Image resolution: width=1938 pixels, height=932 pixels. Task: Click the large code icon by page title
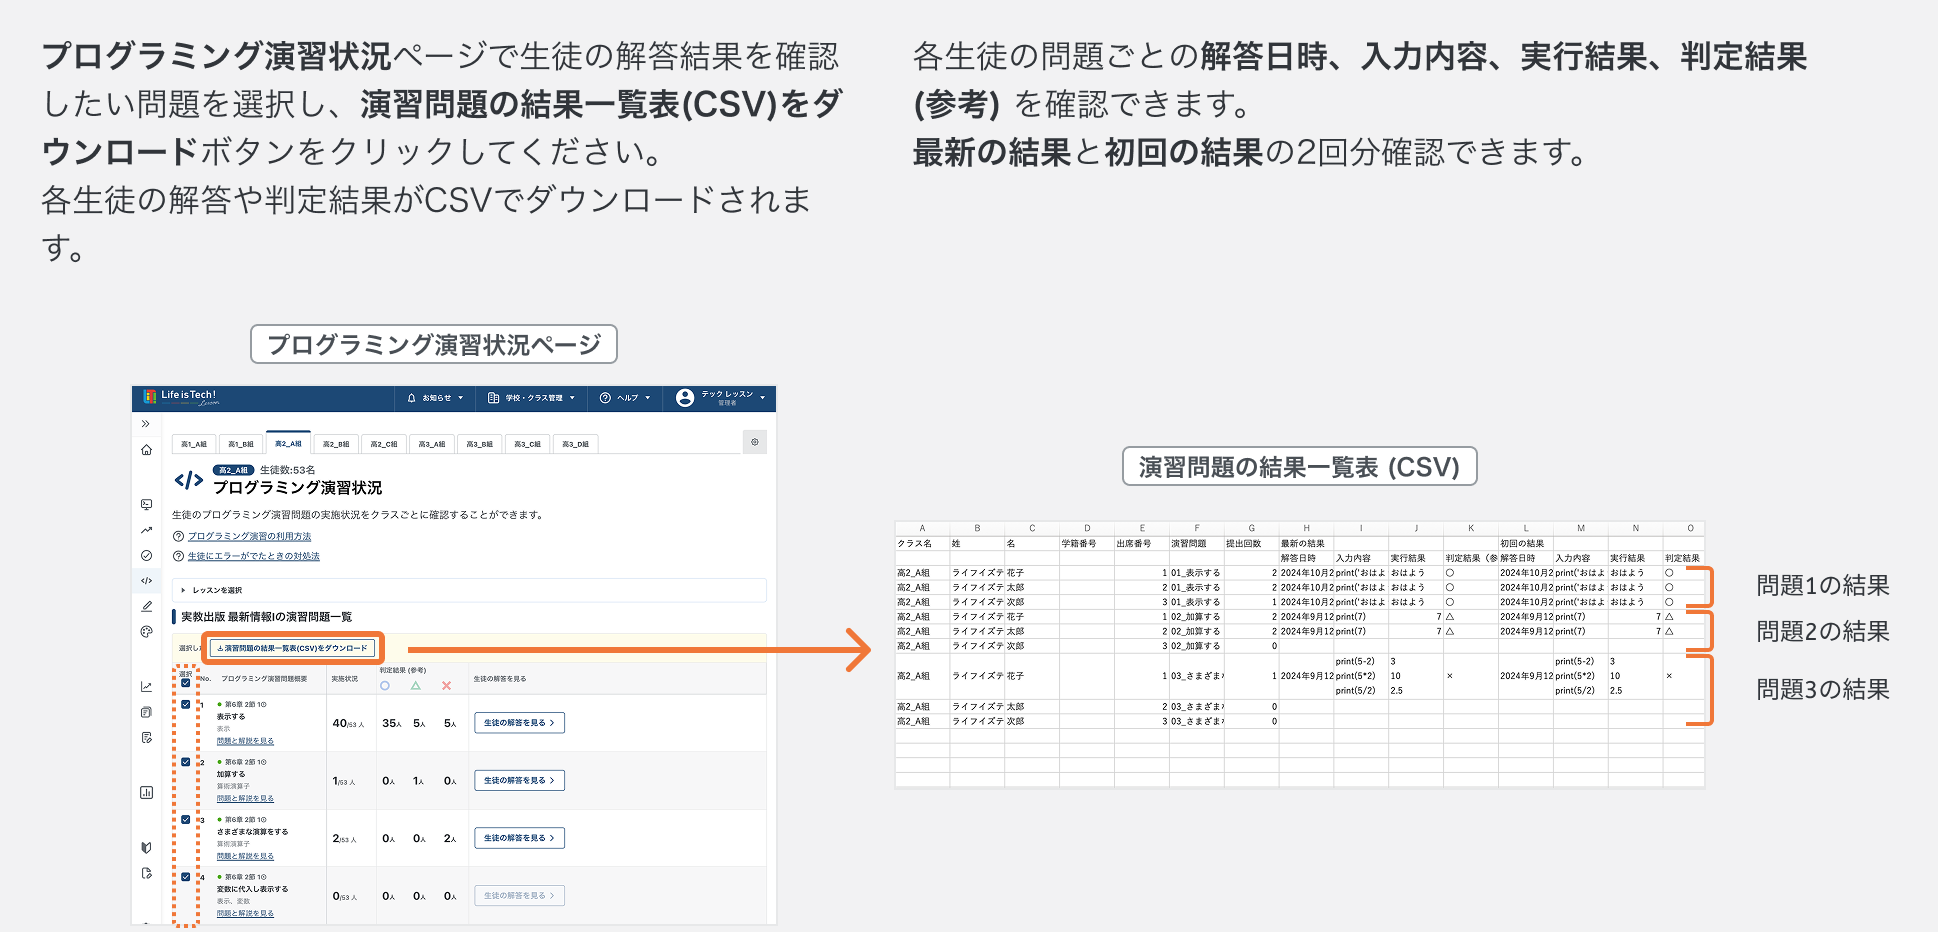tap(189, 481)
